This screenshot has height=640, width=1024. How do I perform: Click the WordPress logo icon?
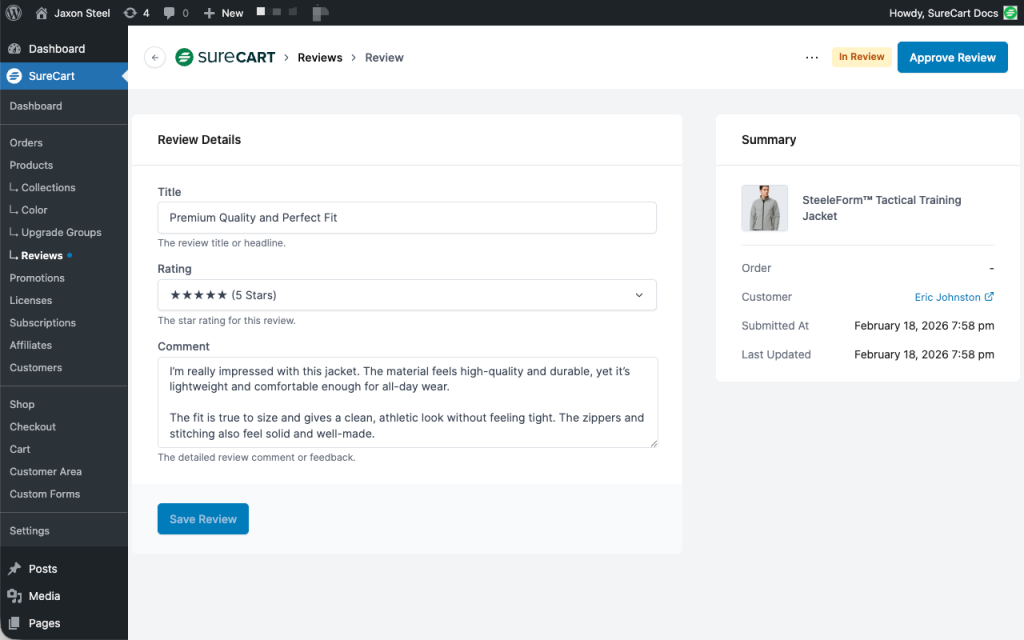14,13
